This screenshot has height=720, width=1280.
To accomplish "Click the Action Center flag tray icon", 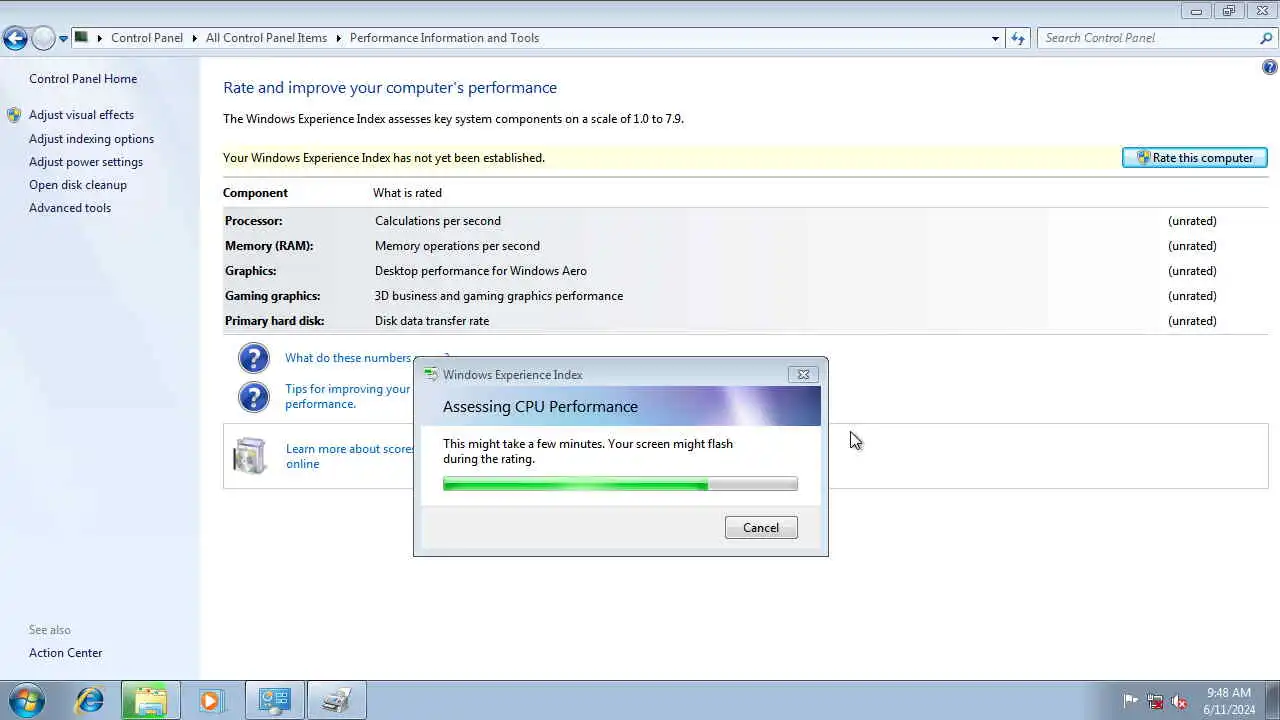I will [1131, 701].
